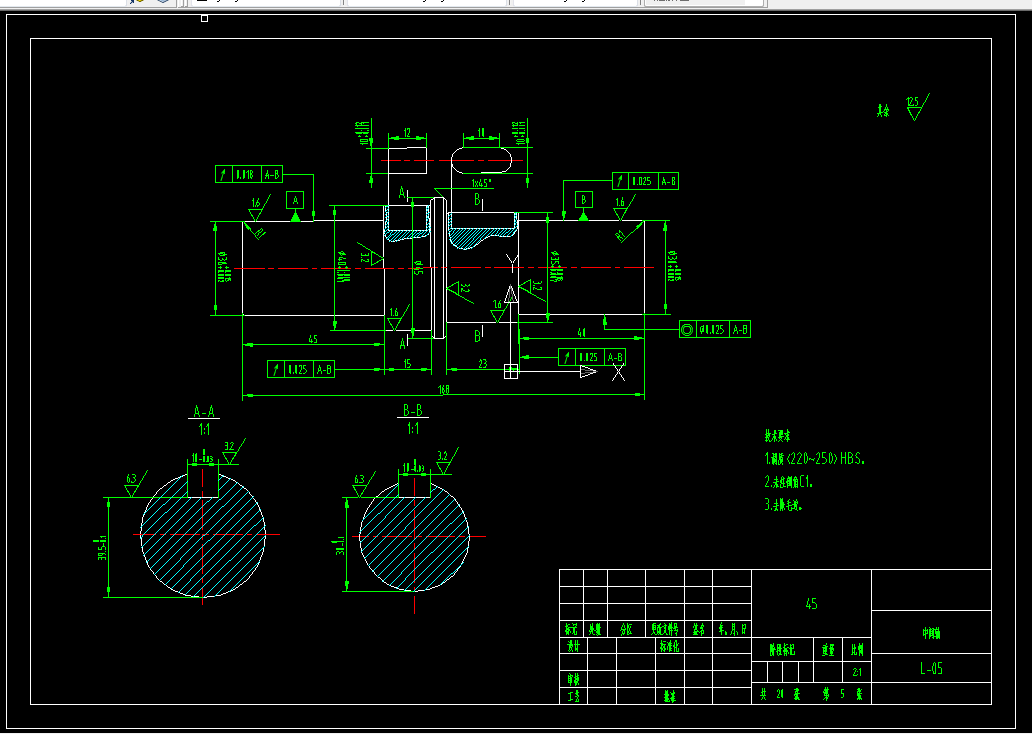
Task: Select the rounded keyway slot outline at top
Action: point(482,161)
